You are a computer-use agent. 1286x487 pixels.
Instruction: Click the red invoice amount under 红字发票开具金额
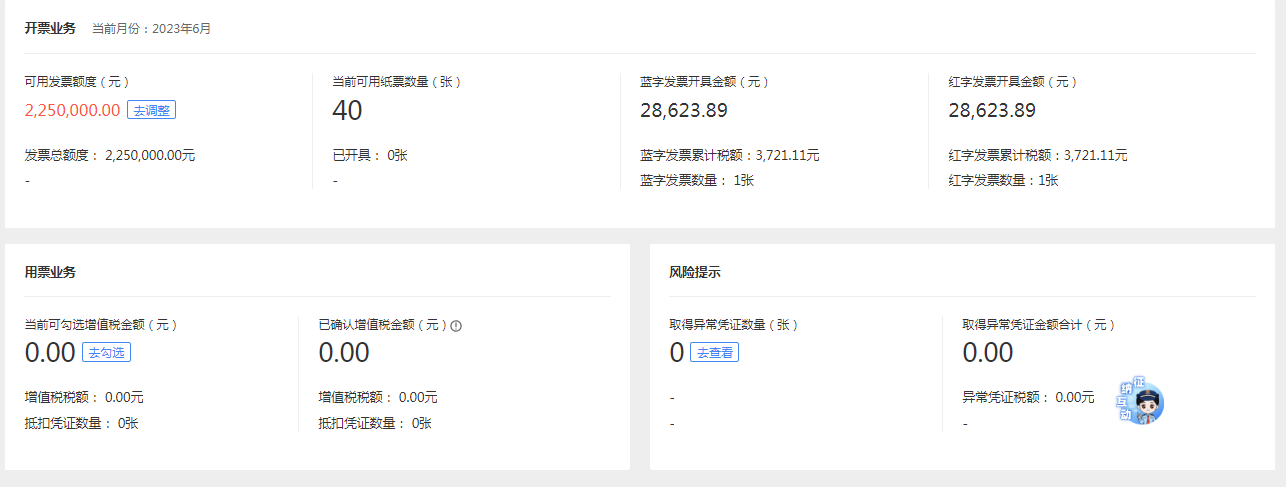tap(992, 110)
